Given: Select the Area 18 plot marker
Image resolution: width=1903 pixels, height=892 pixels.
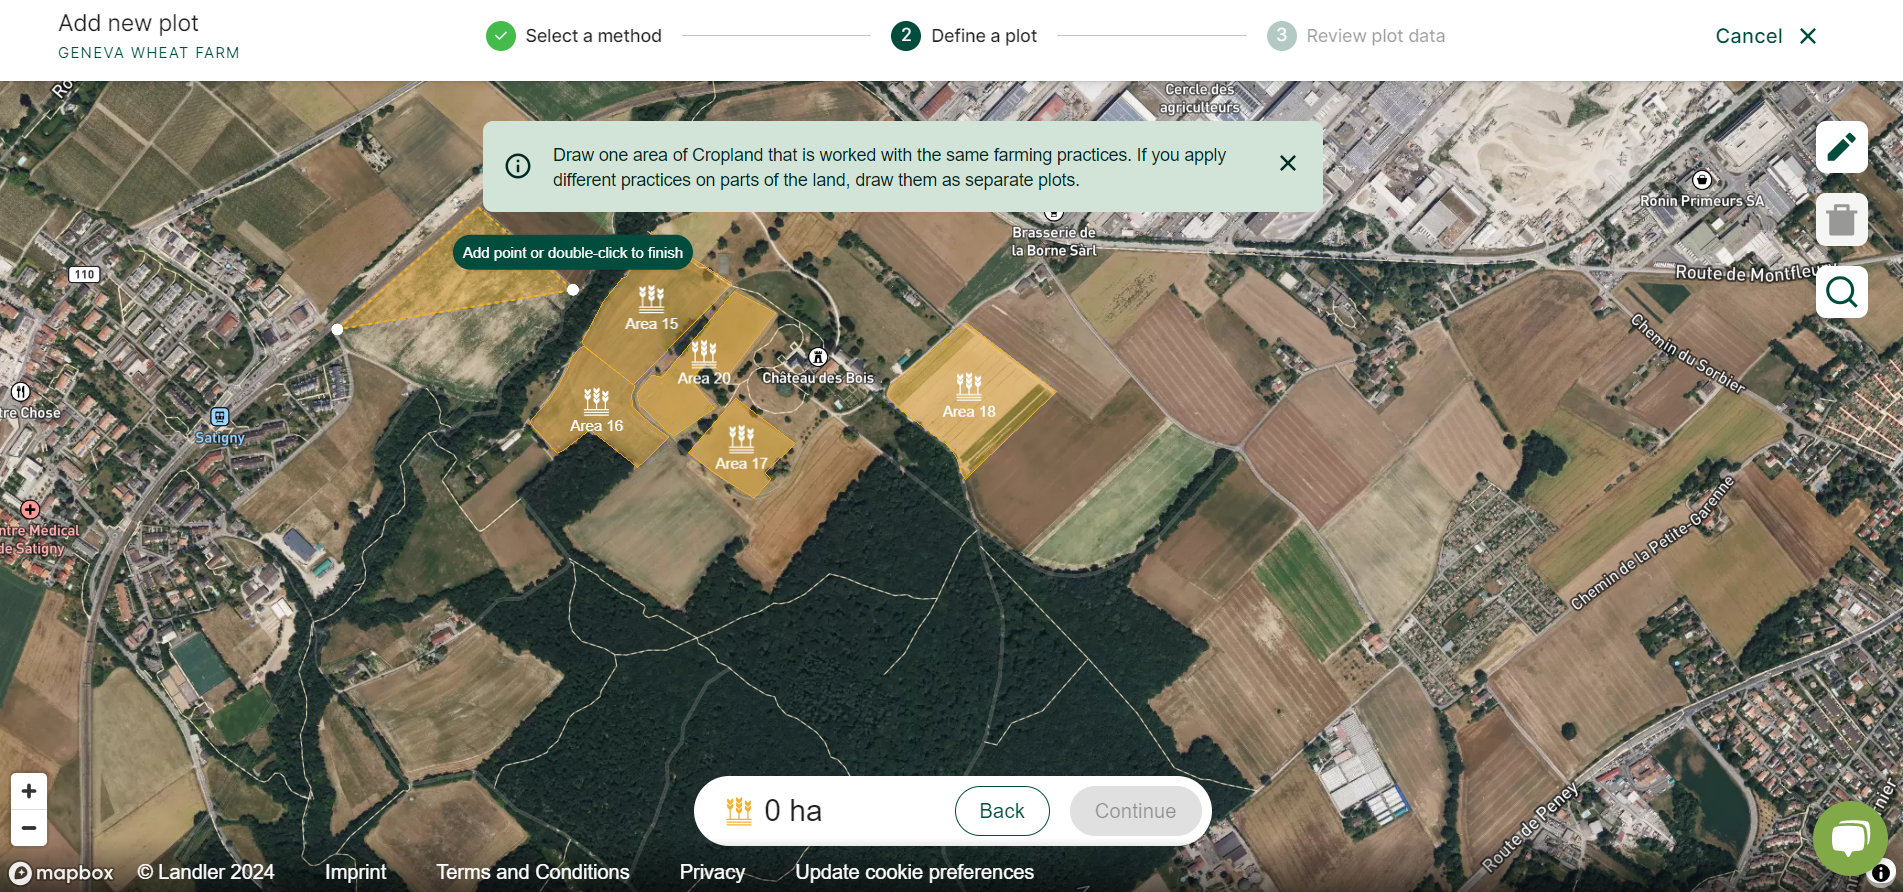Looking at the screenshot, I should point(968,386).
